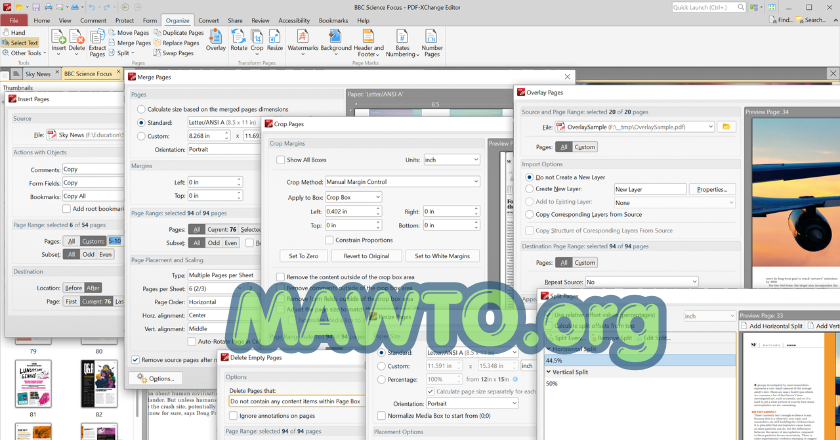The height and width of the screenshot is (440, 840).
Task: Open the Split dropdown in ribbon
Action: pos(122,53)
